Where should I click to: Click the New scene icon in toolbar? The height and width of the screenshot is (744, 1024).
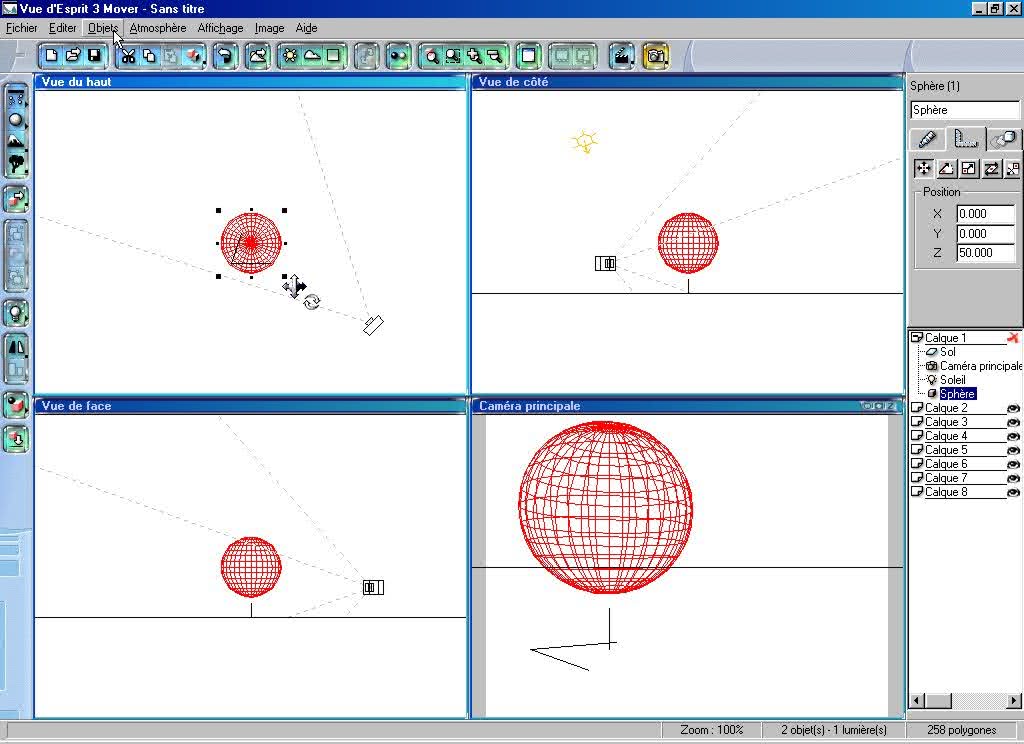(51, 56)
